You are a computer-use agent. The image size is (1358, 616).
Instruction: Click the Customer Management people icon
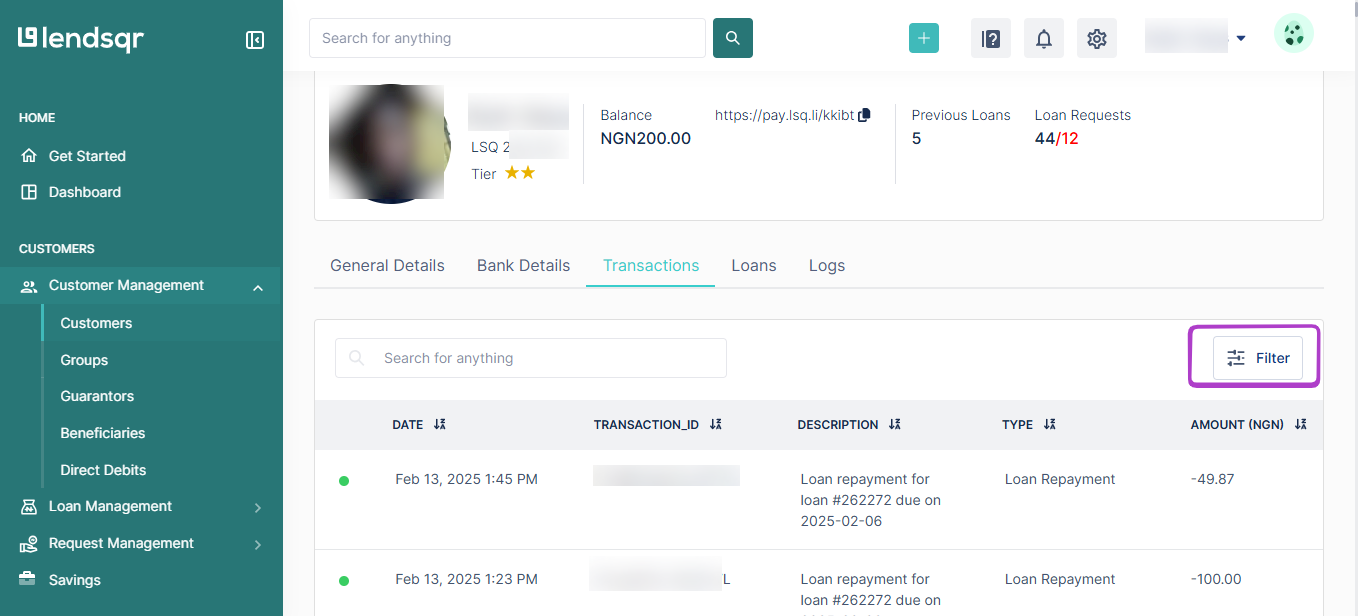coord(29,286)
